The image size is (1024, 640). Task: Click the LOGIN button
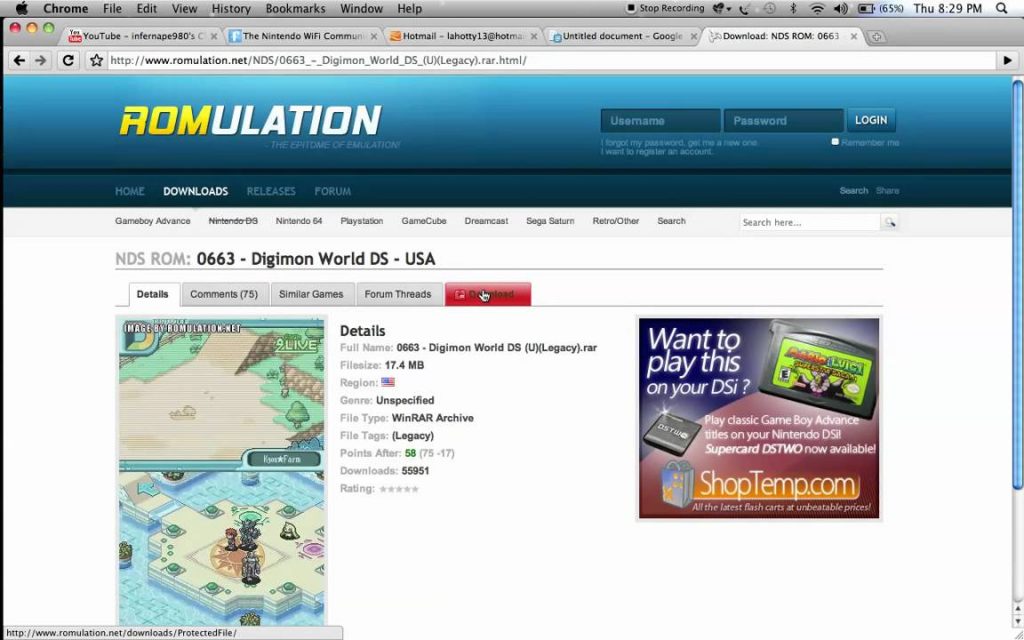point(871,120)
